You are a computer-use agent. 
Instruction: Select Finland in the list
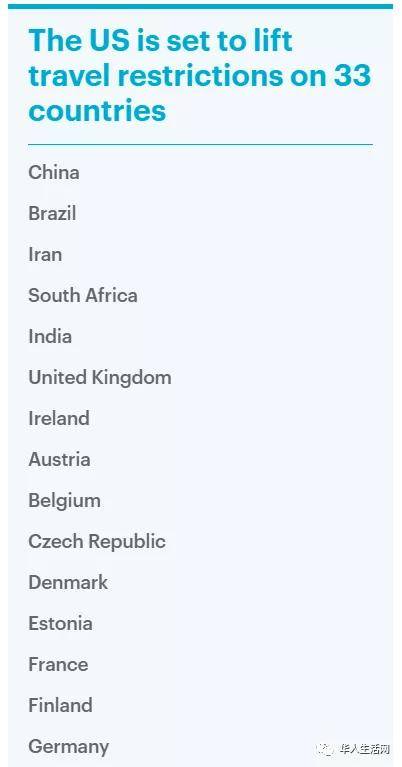(60, 705)
